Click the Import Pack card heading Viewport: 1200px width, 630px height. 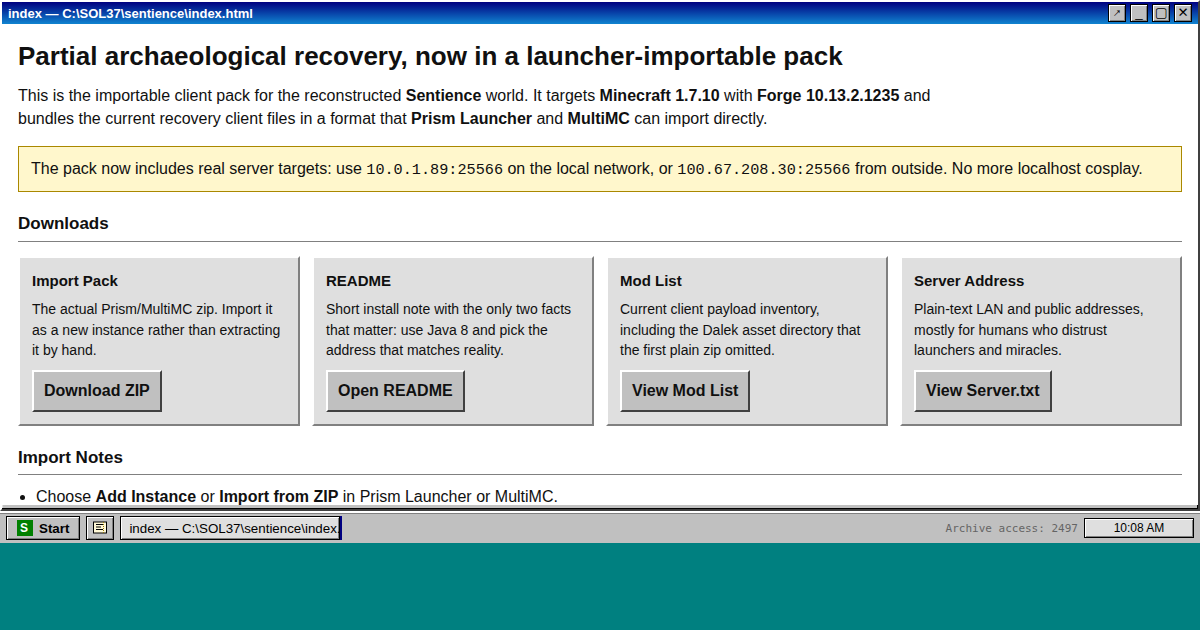click(x=75, y=281)
